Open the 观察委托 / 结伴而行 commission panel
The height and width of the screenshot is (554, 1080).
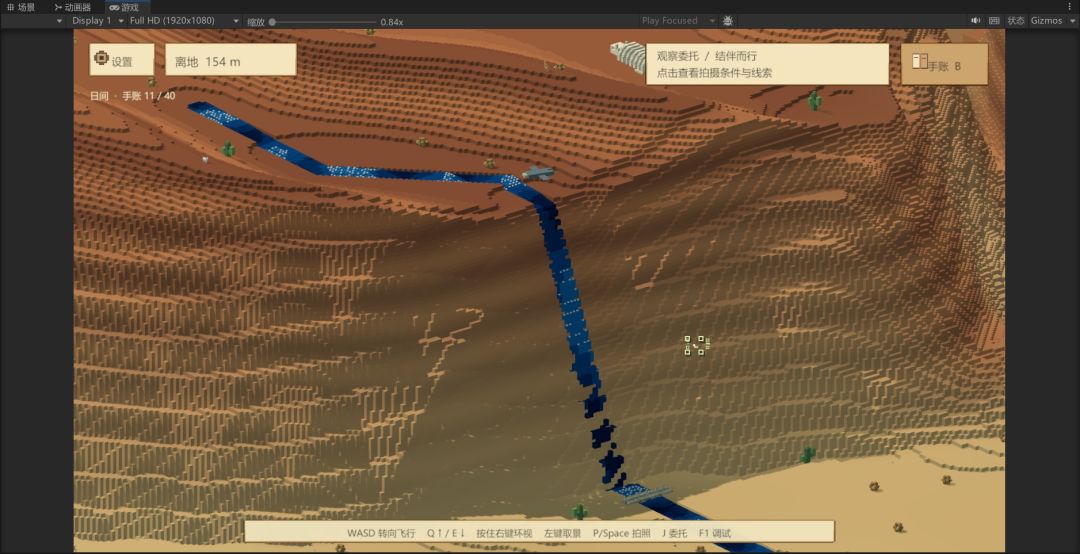(767, 64)
